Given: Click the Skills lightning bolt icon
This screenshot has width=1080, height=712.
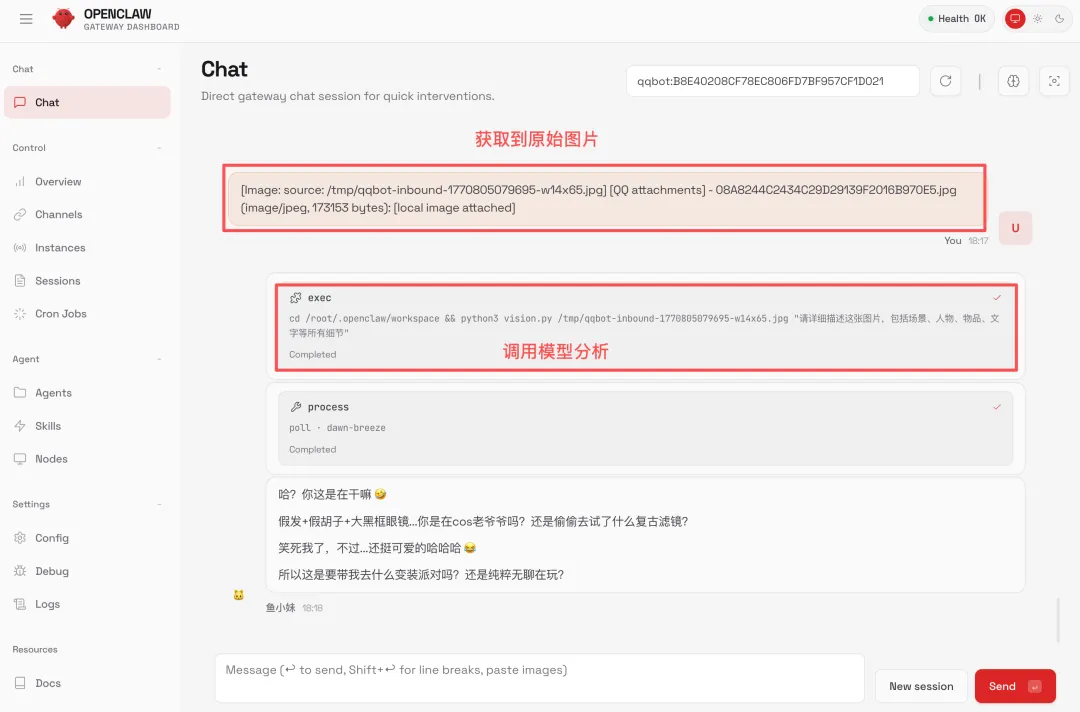Looking at the screenshot, I should [20, 426].
